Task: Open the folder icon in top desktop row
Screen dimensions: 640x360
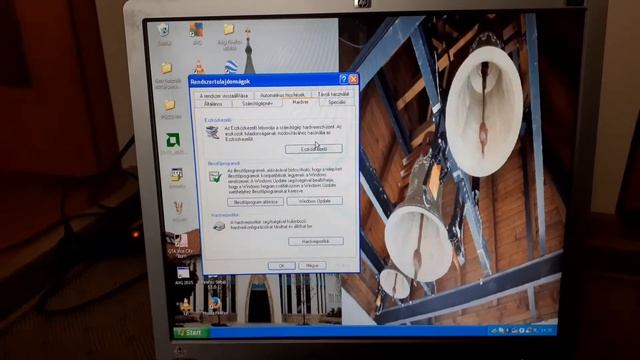Action: click(x=228, y=29)
